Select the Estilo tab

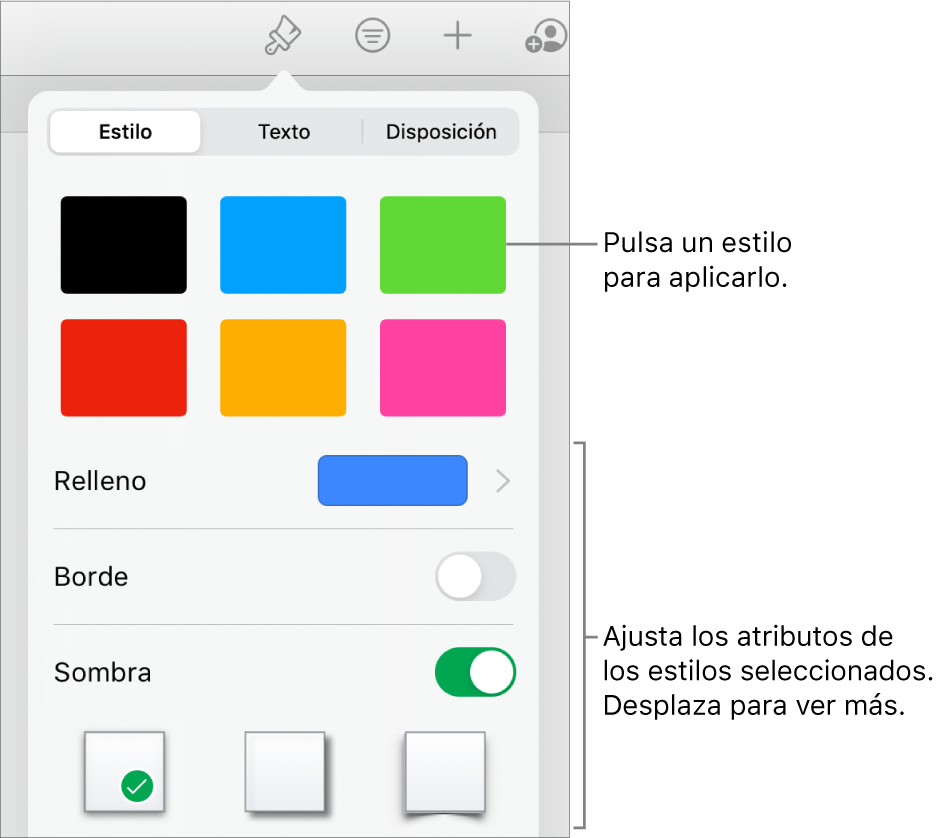(x=124, y=131)
